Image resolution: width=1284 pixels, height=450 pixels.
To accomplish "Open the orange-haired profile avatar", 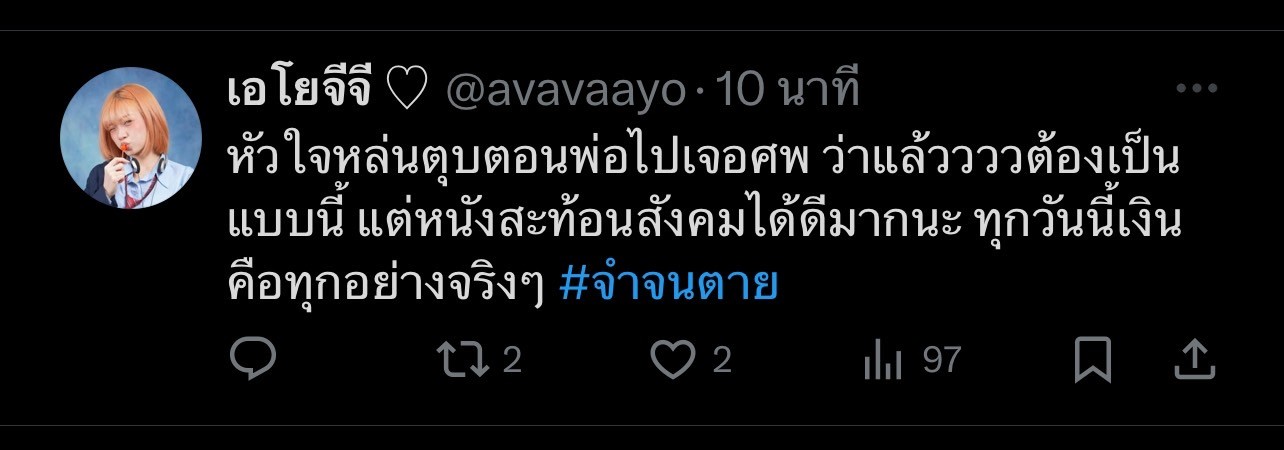I will pyautogui.click(x=132, y=138).
